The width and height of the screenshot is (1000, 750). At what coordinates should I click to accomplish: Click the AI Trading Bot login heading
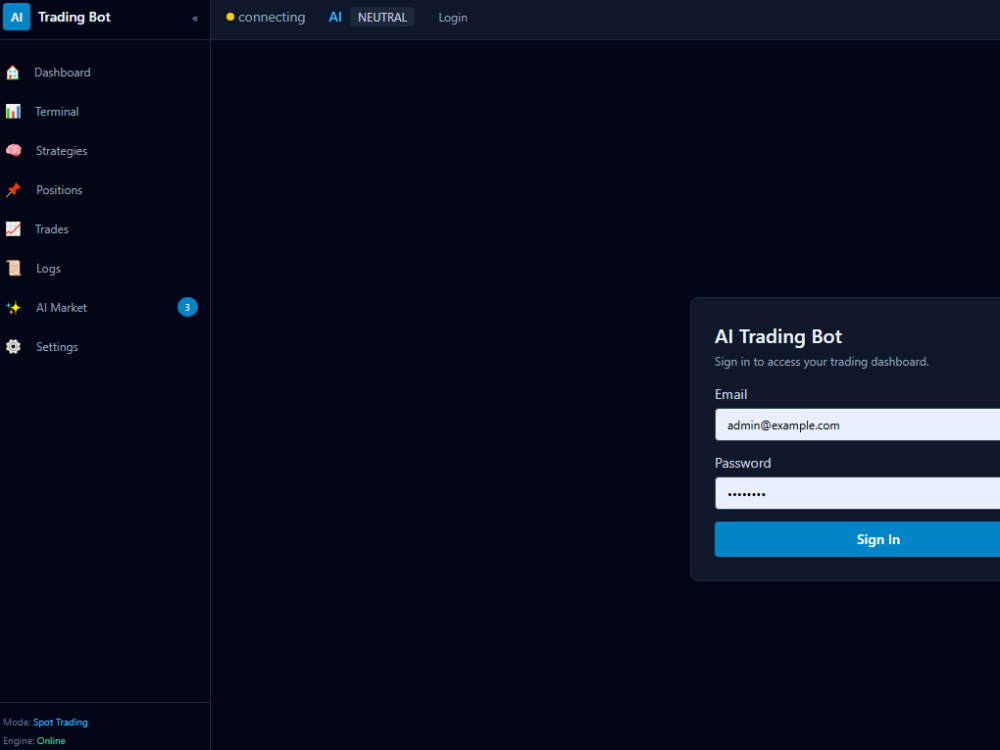coord(778,336)
